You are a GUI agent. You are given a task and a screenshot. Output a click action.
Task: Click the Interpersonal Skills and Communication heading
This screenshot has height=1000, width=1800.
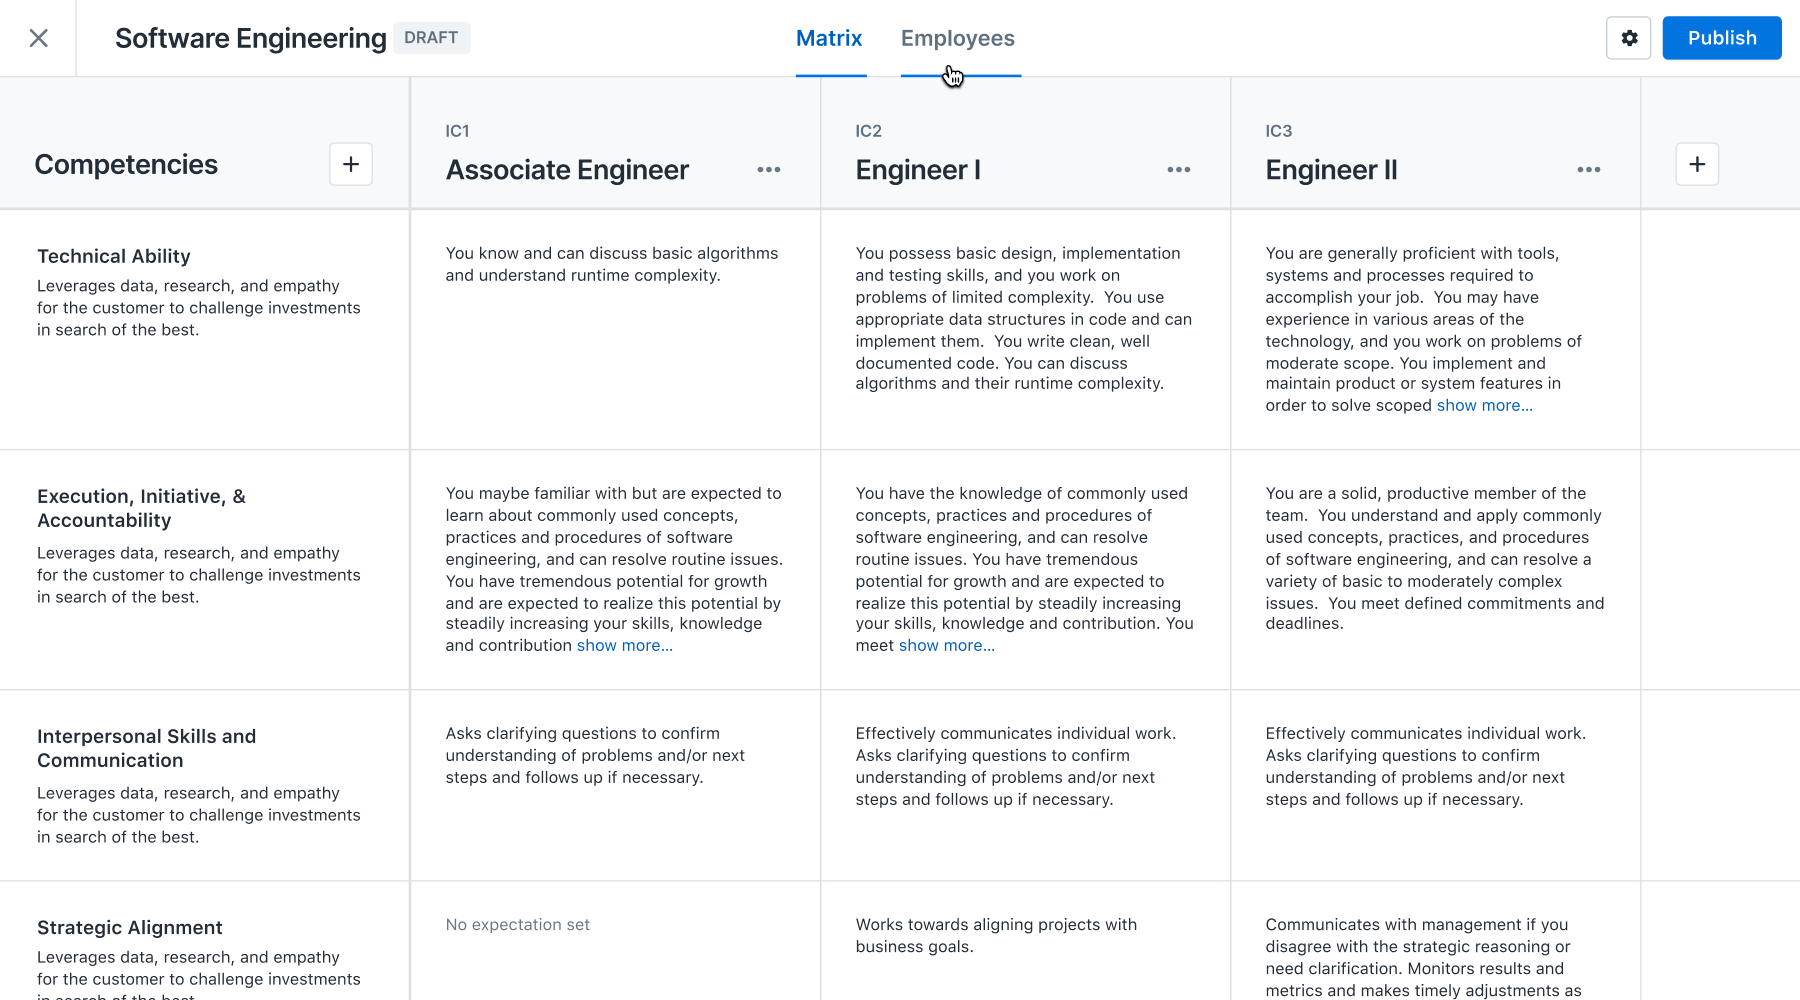tap(146, 748)
